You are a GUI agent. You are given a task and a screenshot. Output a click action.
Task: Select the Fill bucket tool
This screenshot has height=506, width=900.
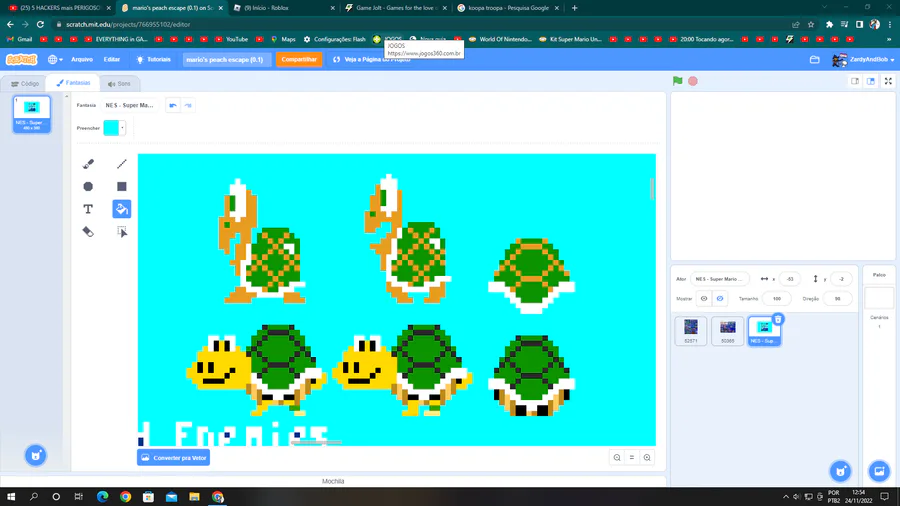pos(122,209)
